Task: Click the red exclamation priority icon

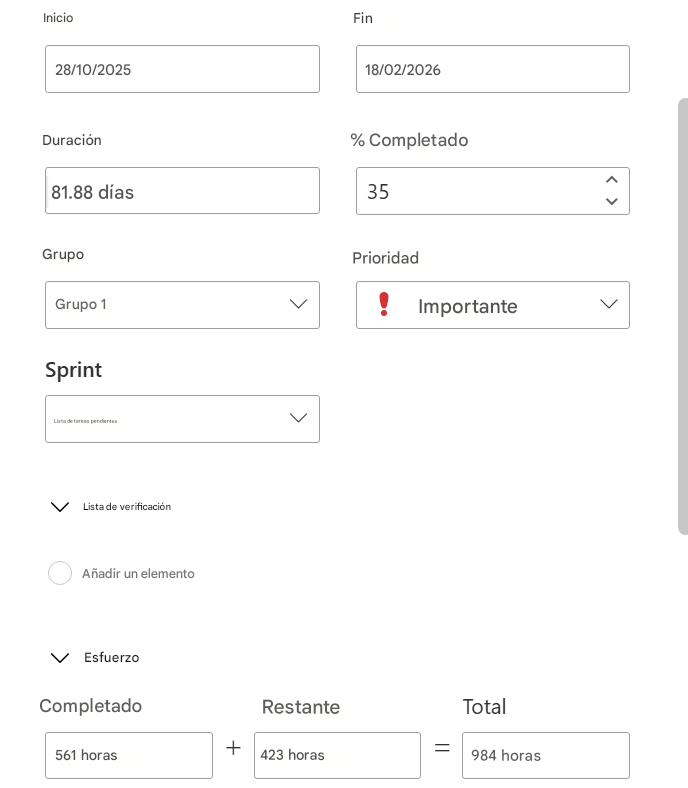Action: point(384,304)
